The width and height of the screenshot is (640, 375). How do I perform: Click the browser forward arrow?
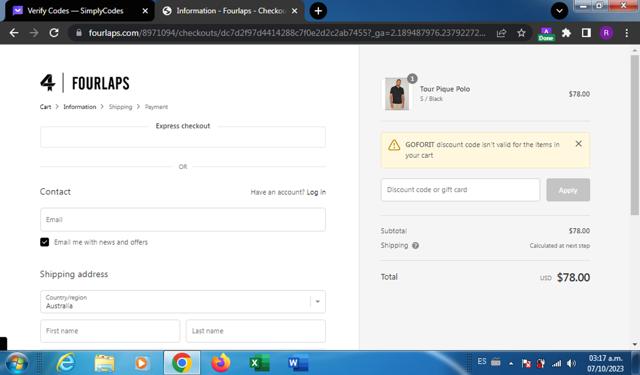(34, 33)
